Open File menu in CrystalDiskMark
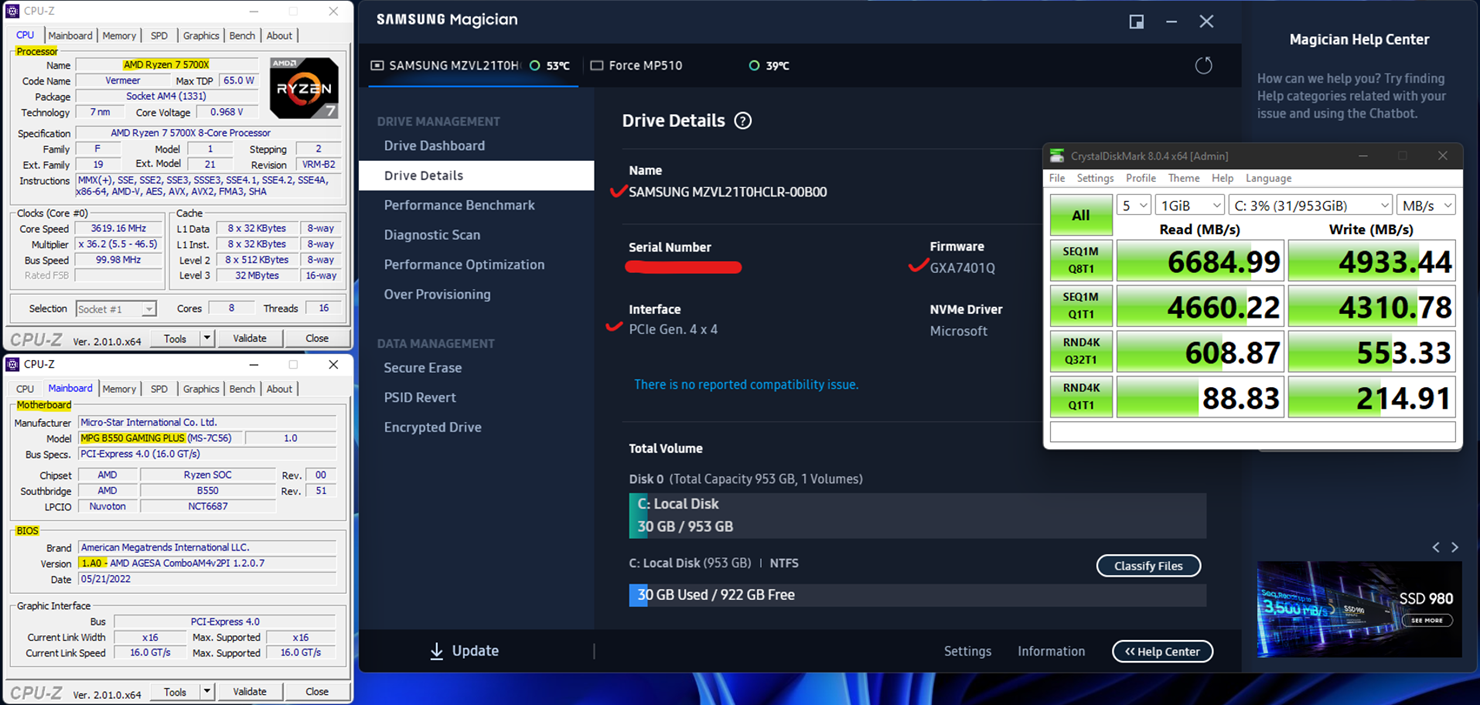1480x705 pixels. 1057,178
